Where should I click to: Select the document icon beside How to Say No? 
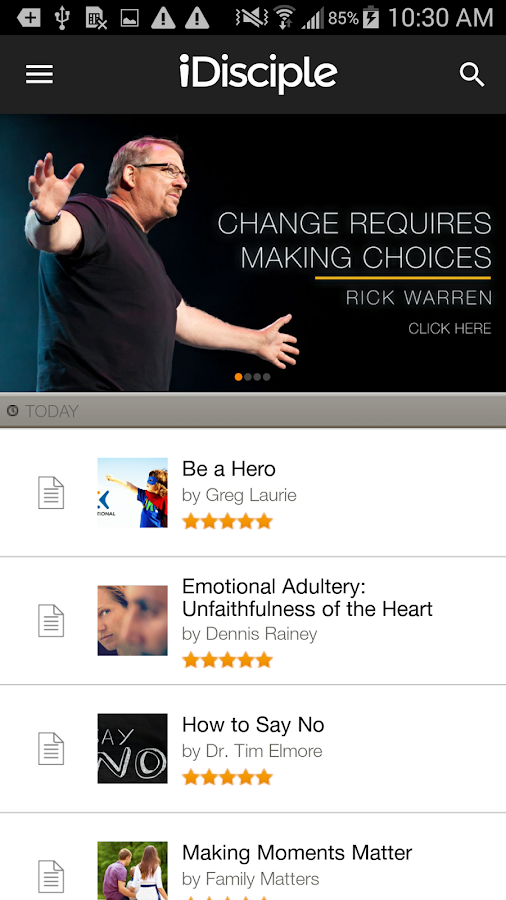click(x=50, y=748)
